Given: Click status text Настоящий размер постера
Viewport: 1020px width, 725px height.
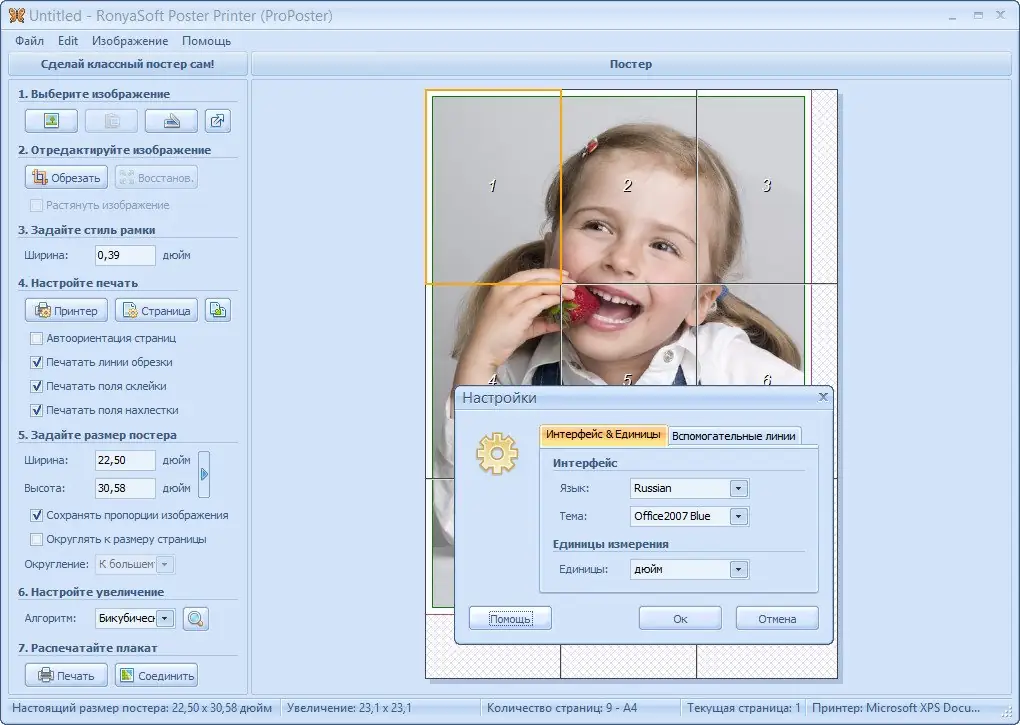Looking at the screenshot, I should [x=142, y=708].
